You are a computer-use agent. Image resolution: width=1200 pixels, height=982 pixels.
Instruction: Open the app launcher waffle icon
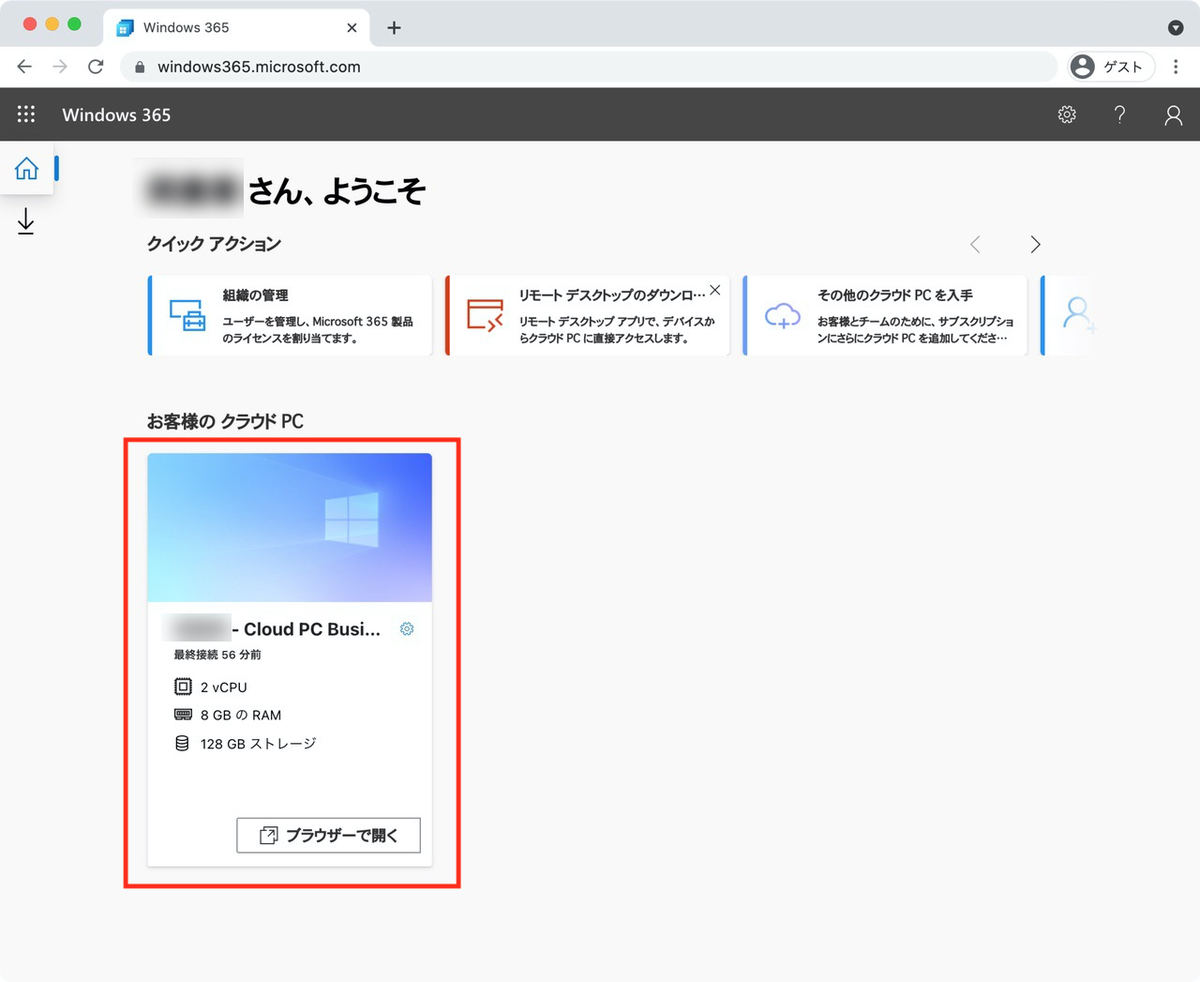pos(27,114)
